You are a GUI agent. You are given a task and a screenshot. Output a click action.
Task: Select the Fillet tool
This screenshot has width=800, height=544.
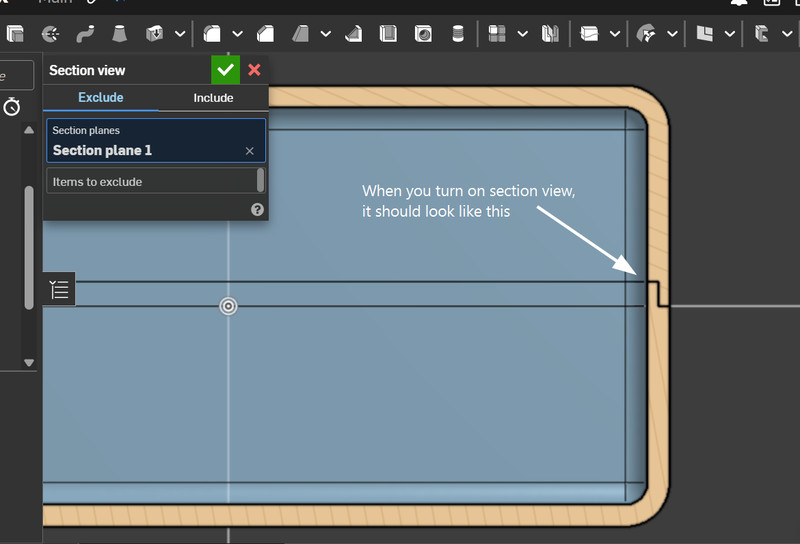212,34
